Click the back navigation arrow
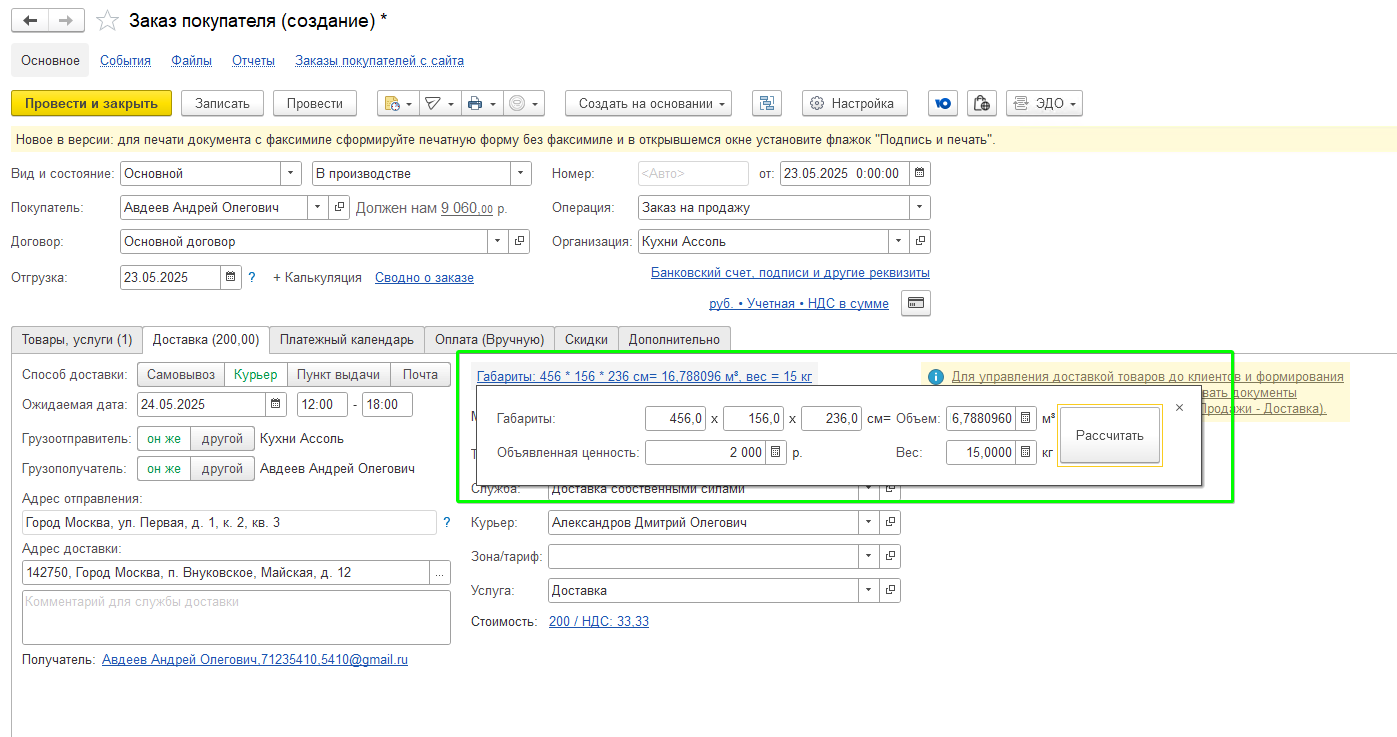Screen dimensions: 1397x737 (x=30, y=21)
